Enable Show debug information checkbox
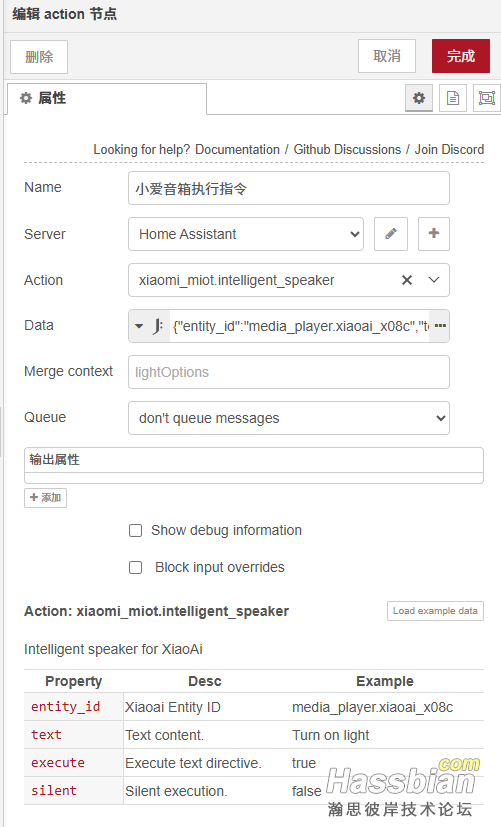 point(136,530)
